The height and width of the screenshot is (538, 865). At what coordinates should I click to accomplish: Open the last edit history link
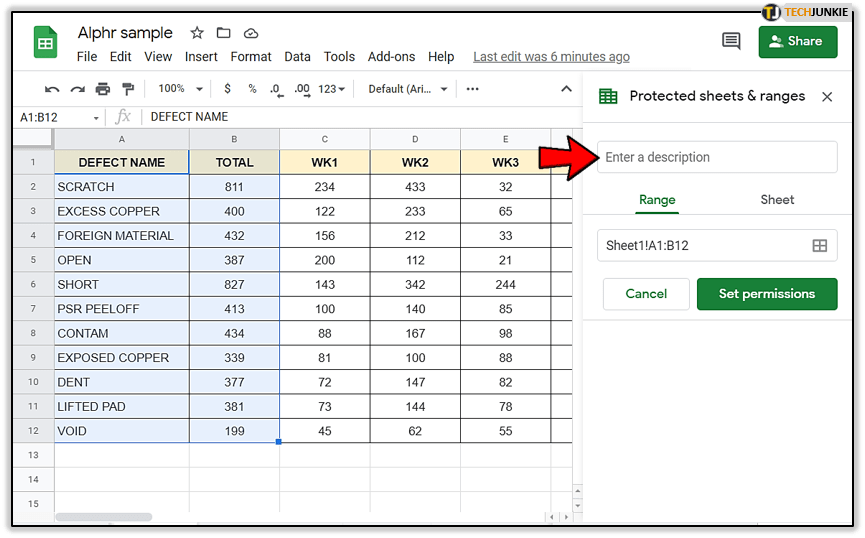tap(551, 57)
